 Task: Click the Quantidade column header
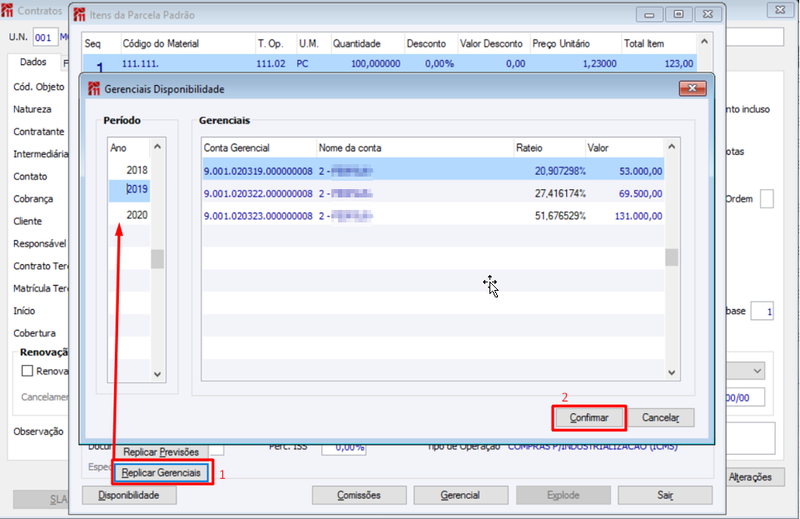click(x=367, y=43)
